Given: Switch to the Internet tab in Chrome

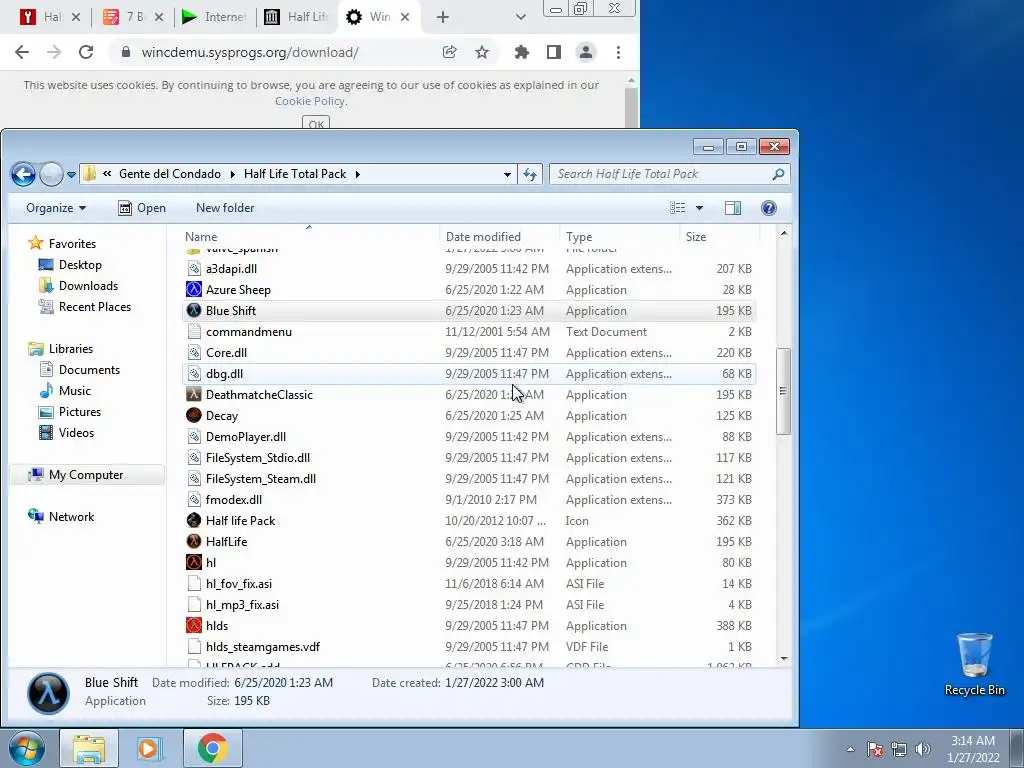Looking at the screenshot, I should click(214, 17).
